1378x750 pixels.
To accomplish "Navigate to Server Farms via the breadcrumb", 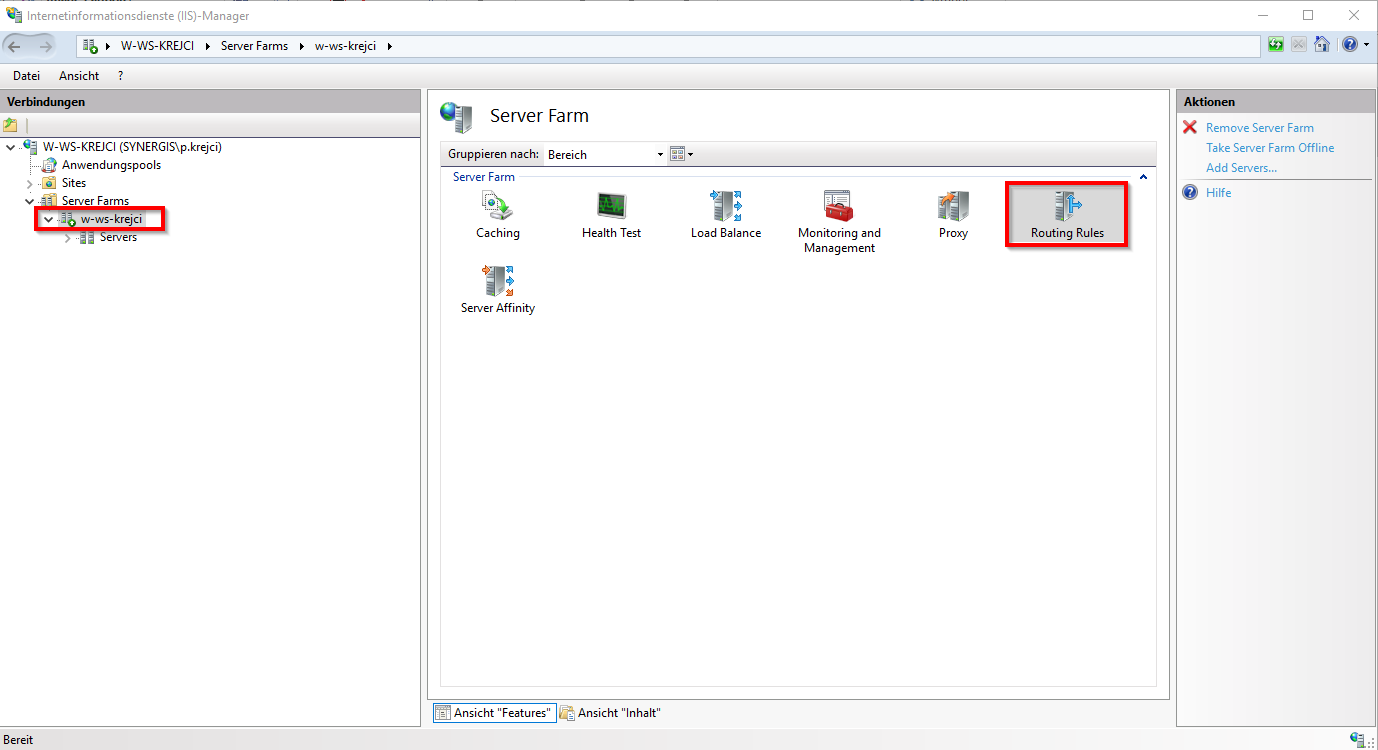I will [254, 45].
